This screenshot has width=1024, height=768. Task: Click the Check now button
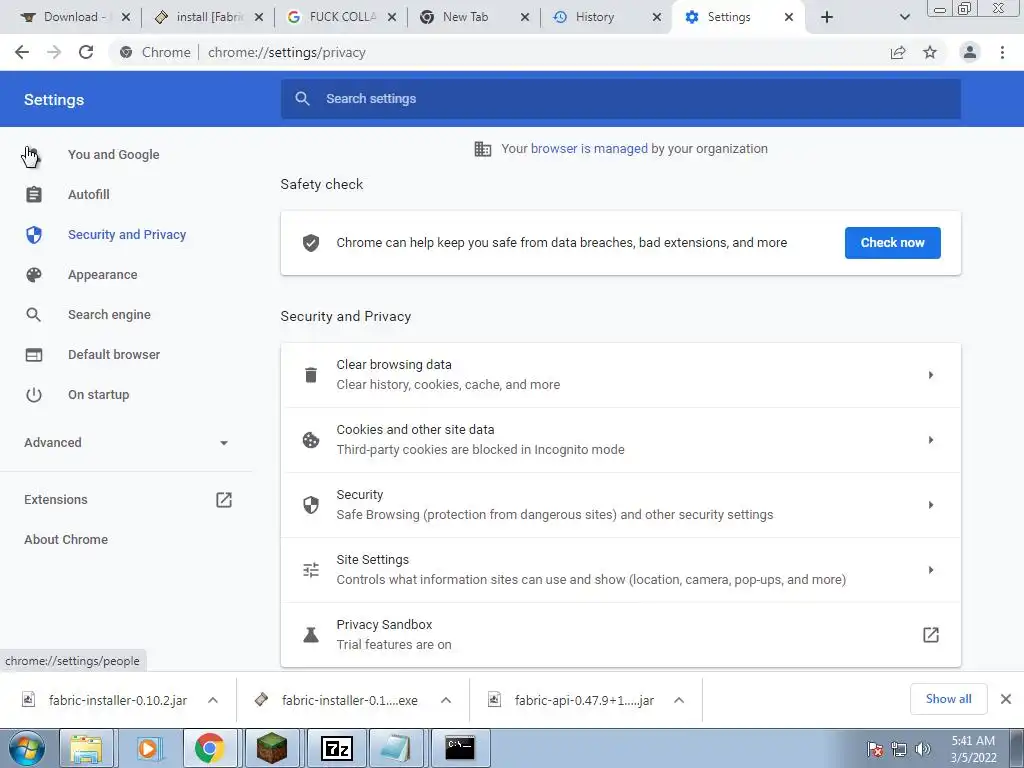pos(893,243)
